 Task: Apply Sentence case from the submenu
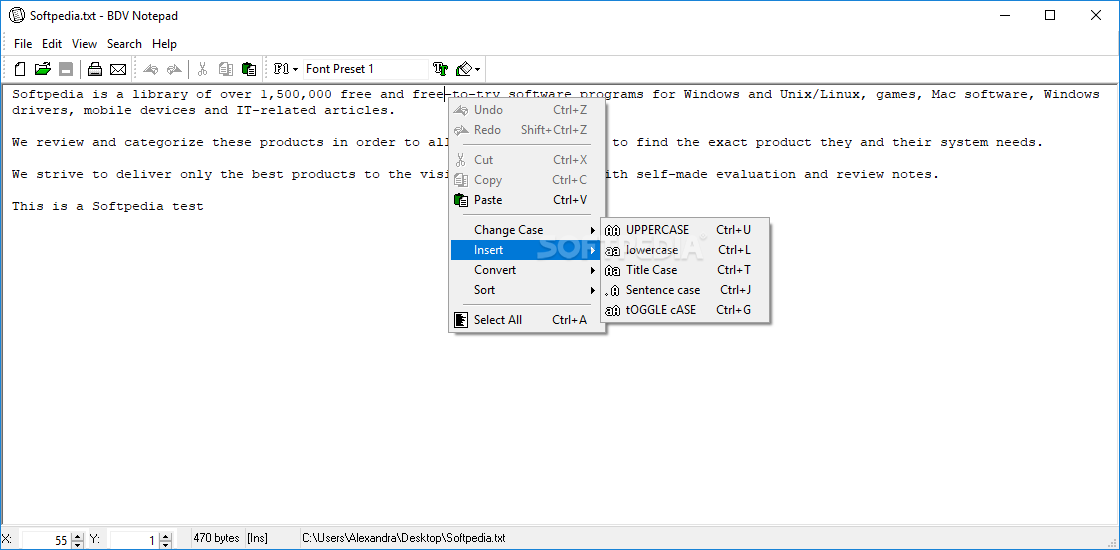(x=685, y=290)
